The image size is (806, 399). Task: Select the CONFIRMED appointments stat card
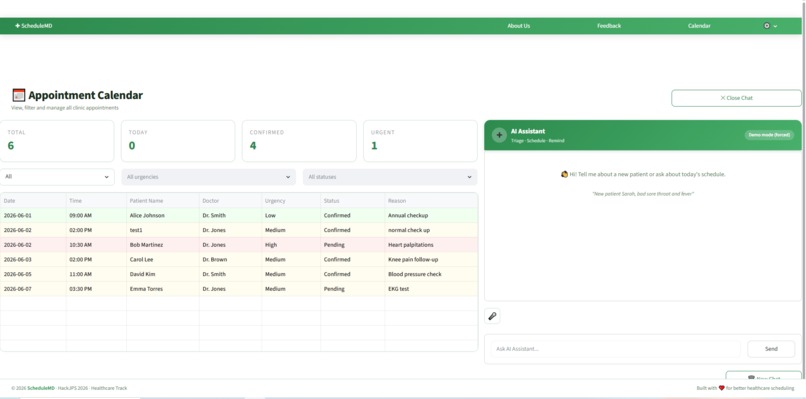(x=299, y=141)
